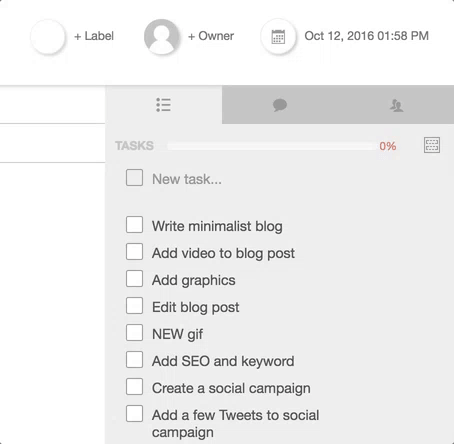Screen dimensions: 454x444
Task: Click the owner avatar icon
Action: click(161, 36)
